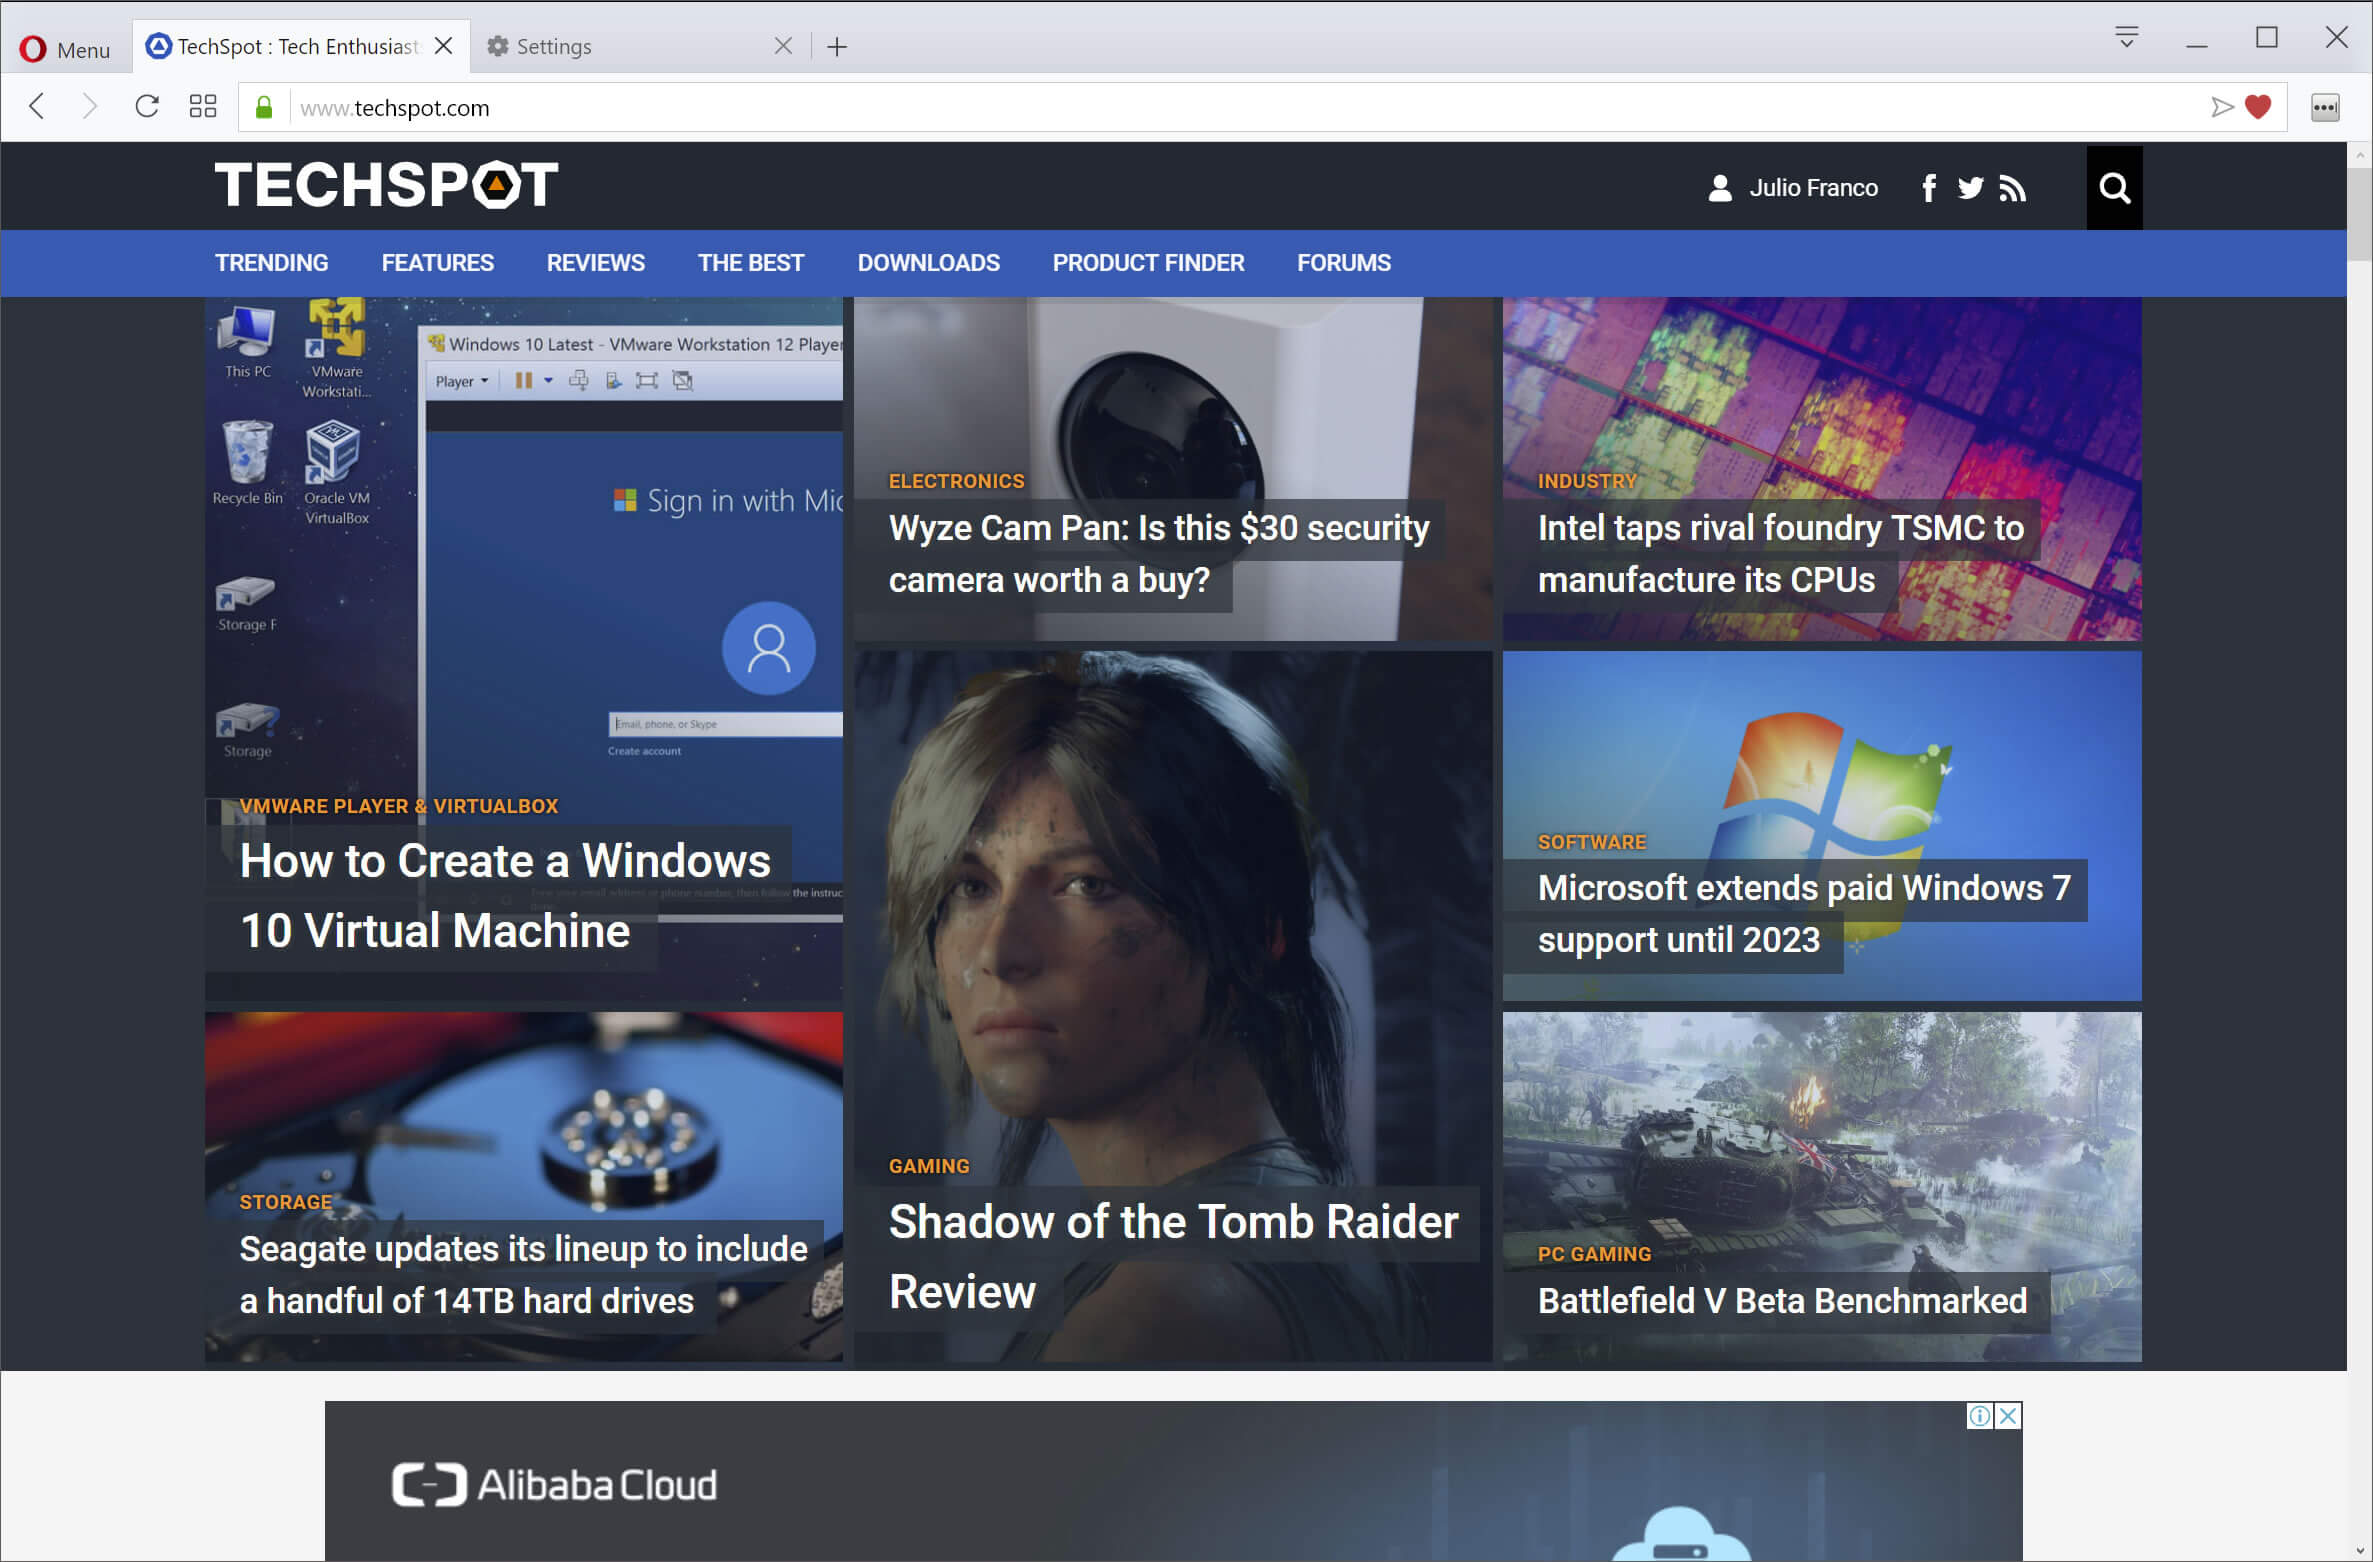Visit TechSpot Facebook page icon

pyautogui.click(x=1929, y=188)
